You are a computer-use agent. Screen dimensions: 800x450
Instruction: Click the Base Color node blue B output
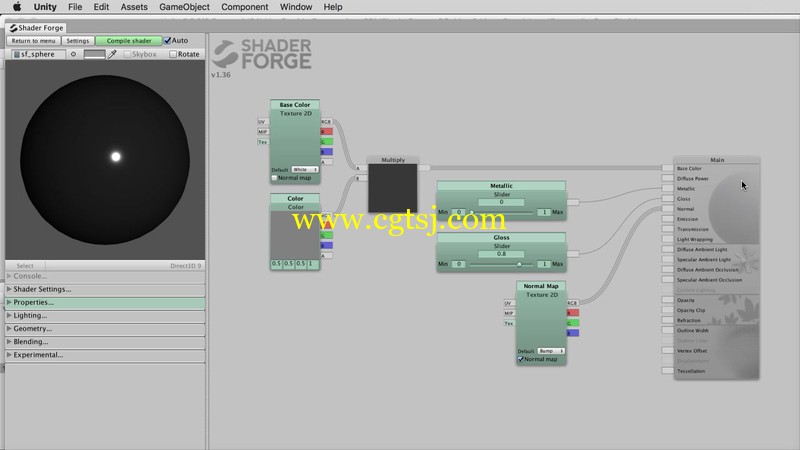tap(327, 152)
